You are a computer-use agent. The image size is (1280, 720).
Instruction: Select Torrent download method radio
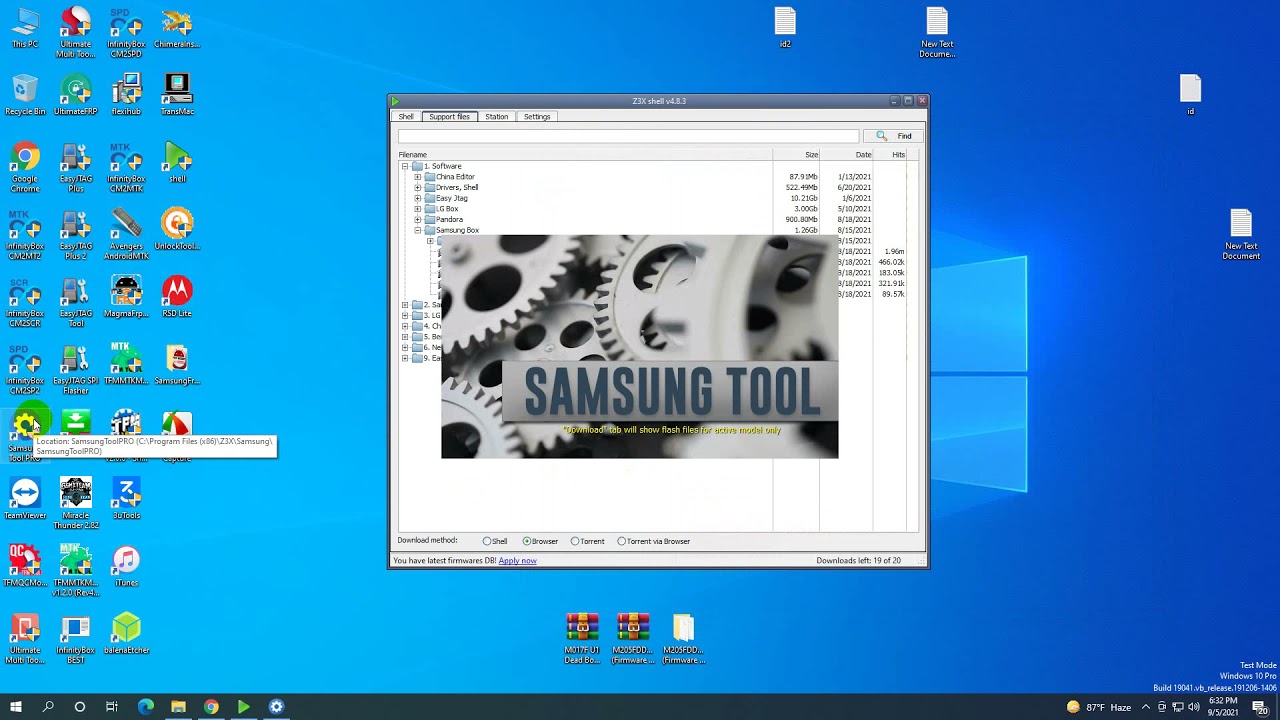click(575, 541)
